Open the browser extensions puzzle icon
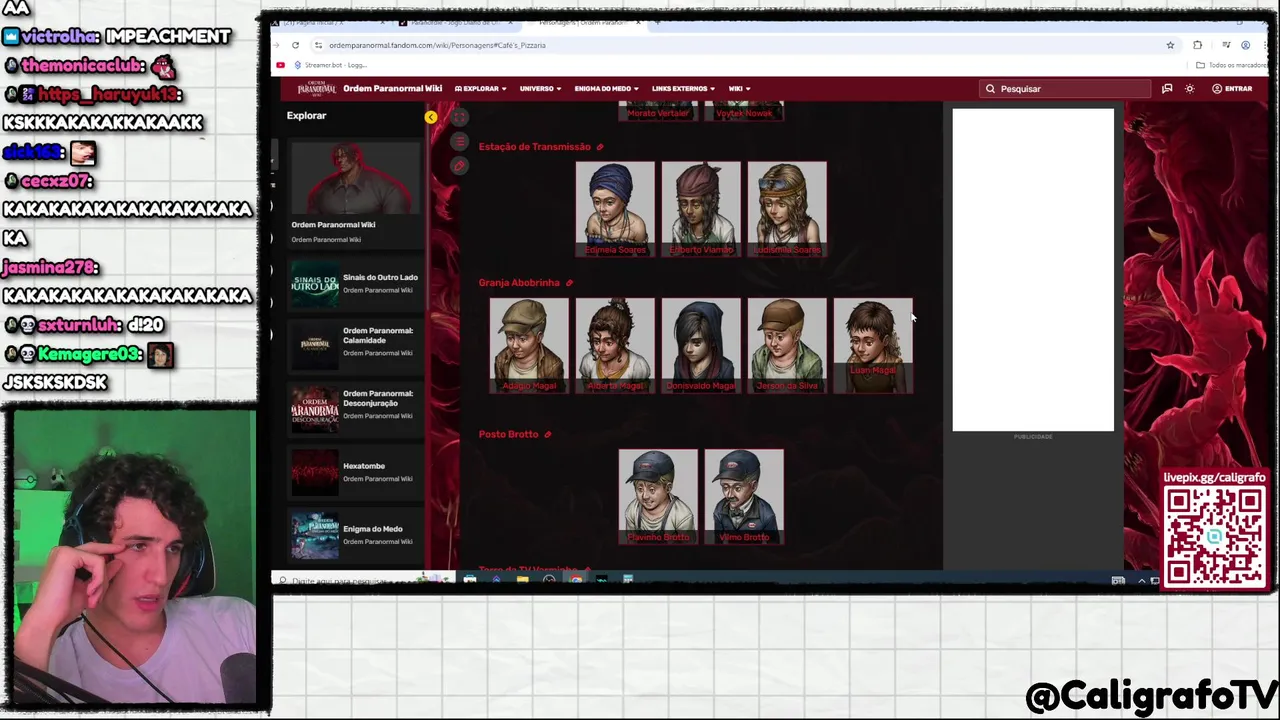The height and width of the screenshot is (720, 1280). click(x=1197, y=45)
